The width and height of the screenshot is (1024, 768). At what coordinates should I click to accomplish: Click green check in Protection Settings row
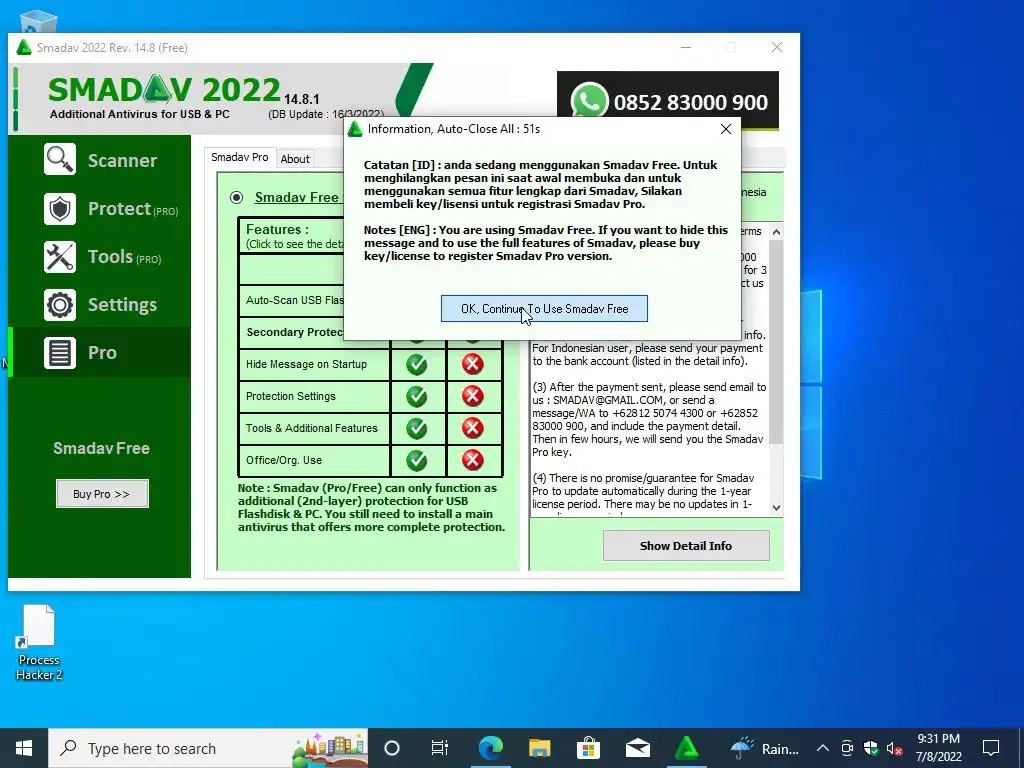417,396
